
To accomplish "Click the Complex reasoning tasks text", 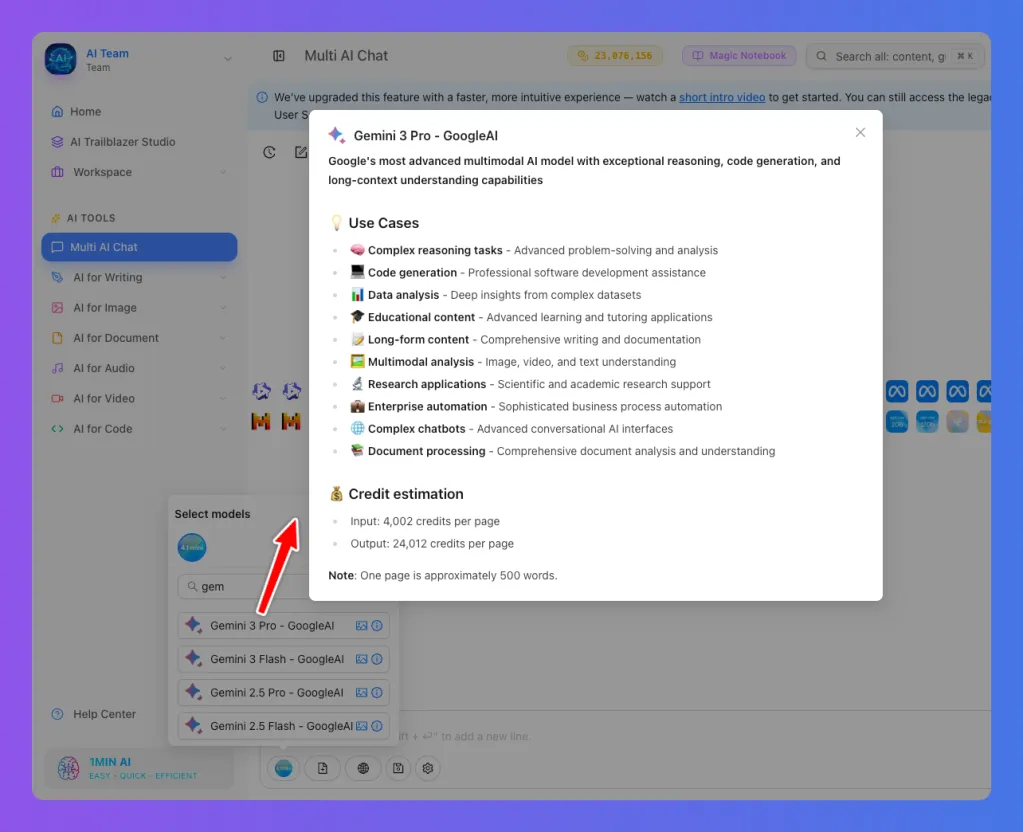I will (435, 250).
